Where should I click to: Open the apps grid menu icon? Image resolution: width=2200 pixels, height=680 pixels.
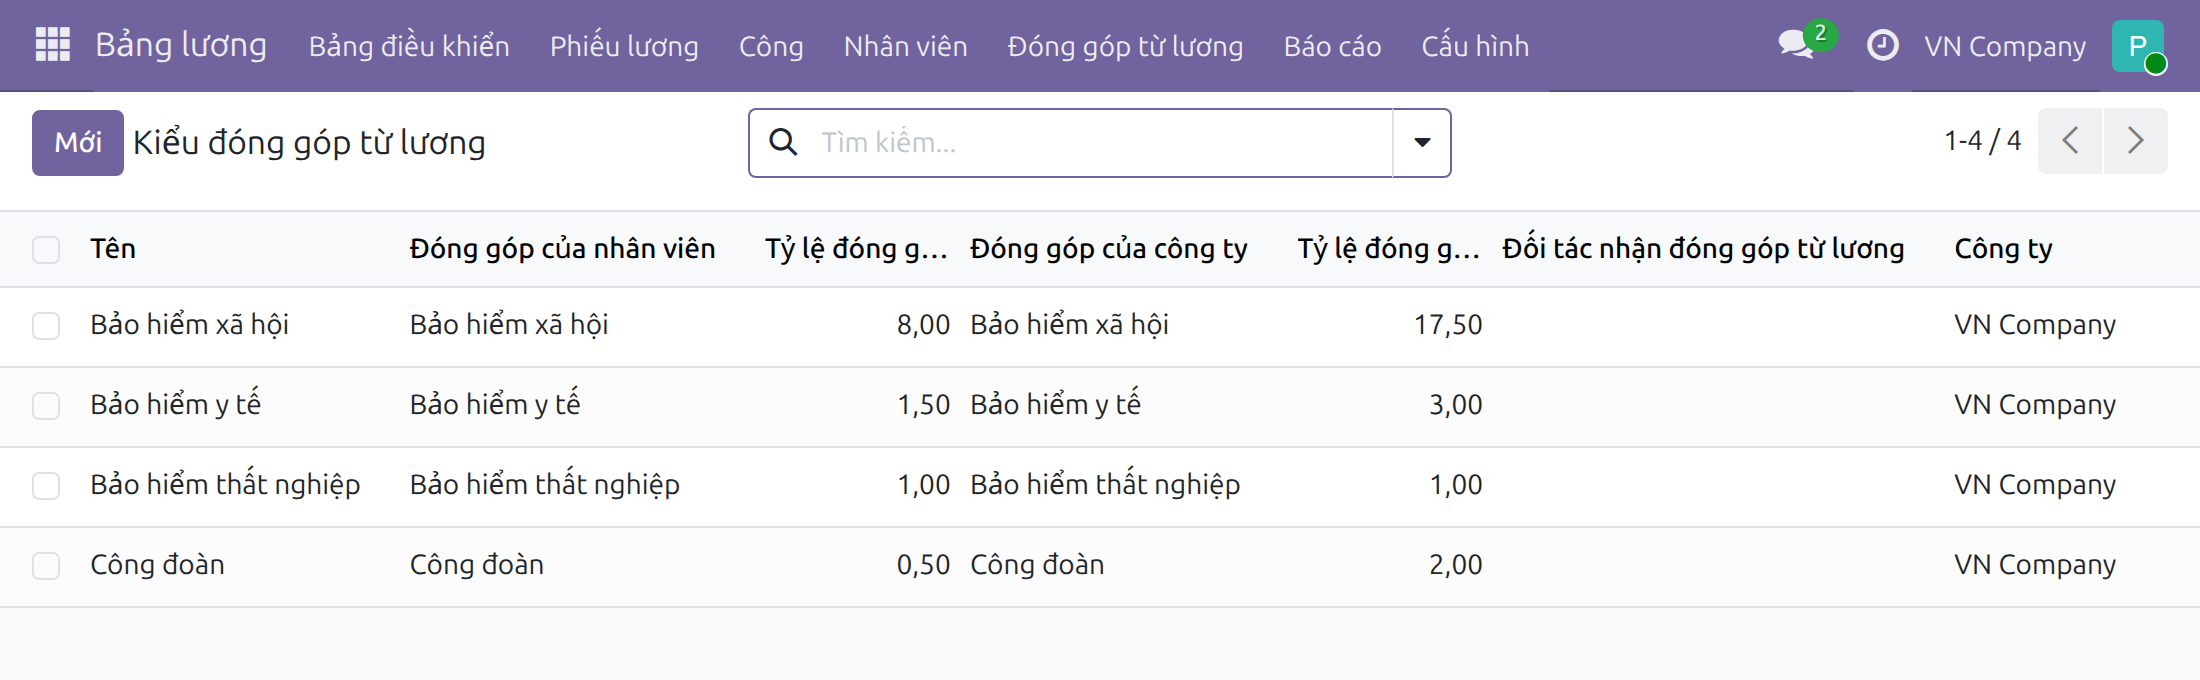pyautogui.click(x=52, y=45)
